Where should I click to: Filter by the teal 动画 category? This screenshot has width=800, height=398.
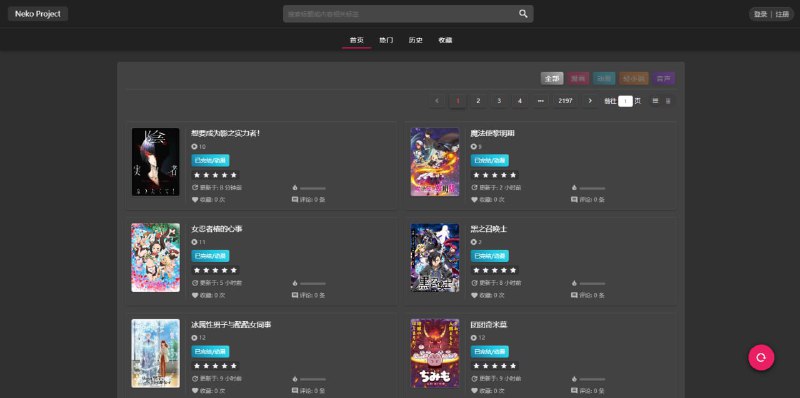click(604, 79)
